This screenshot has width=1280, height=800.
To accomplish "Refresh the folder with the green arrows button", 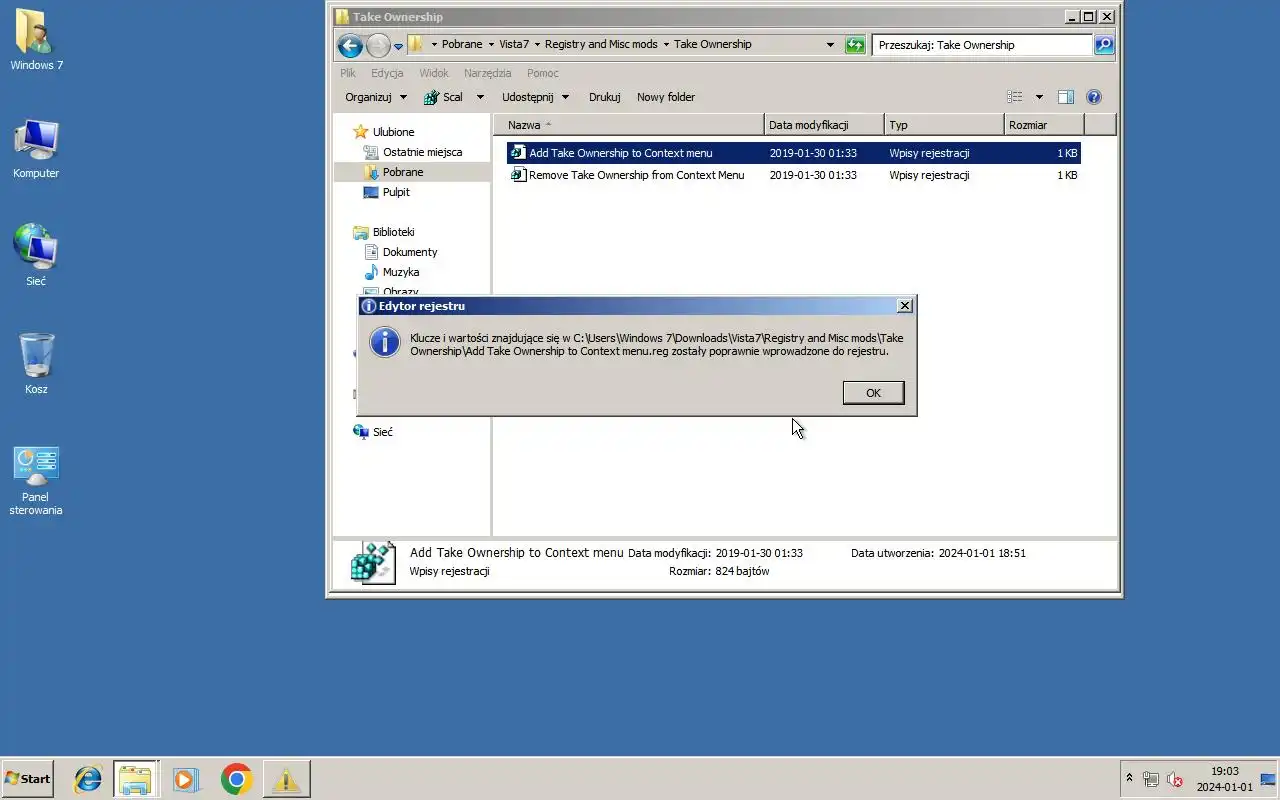I will 855,45.
